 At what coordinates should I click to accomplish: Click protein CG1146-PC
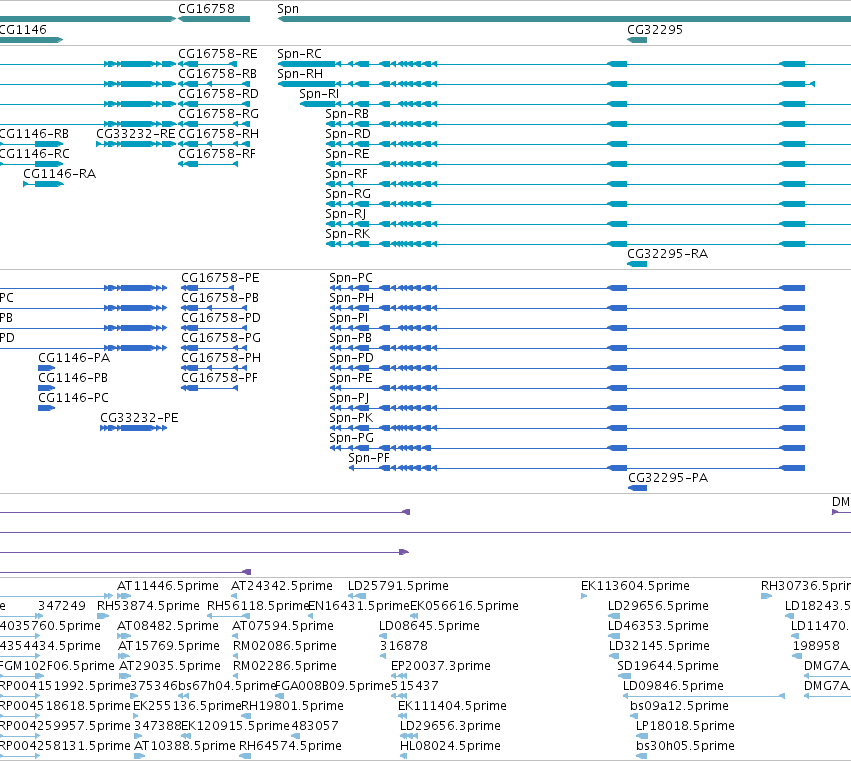coord(73,398)
